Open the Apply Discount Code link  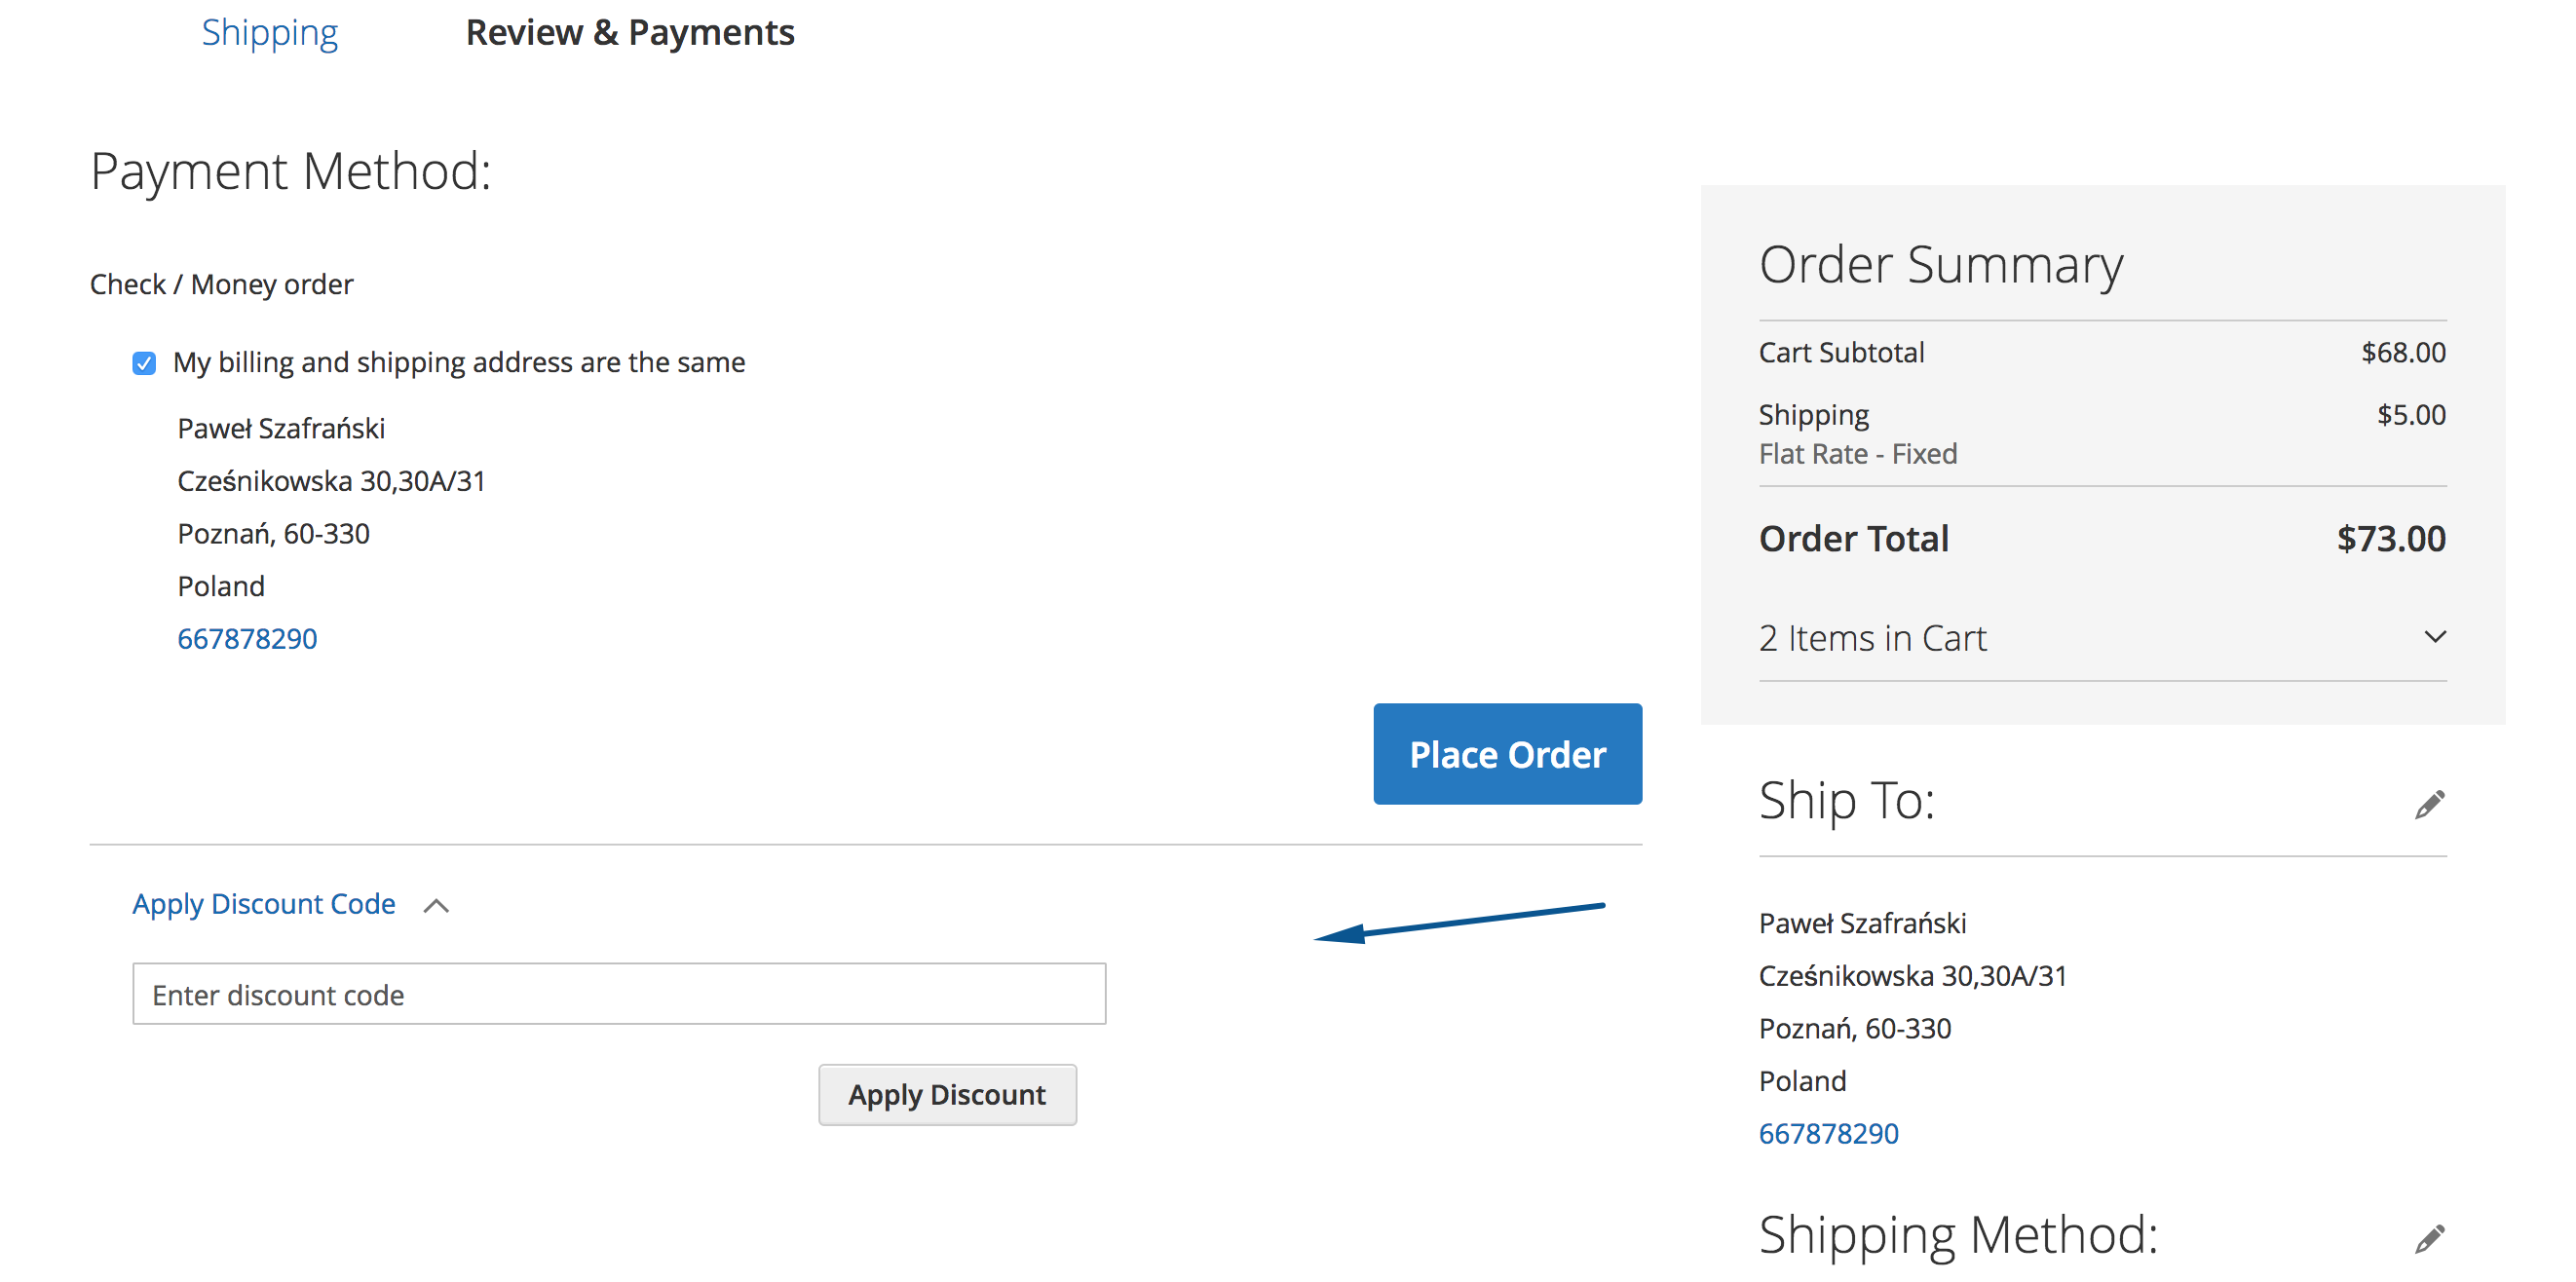coord(263,904)
